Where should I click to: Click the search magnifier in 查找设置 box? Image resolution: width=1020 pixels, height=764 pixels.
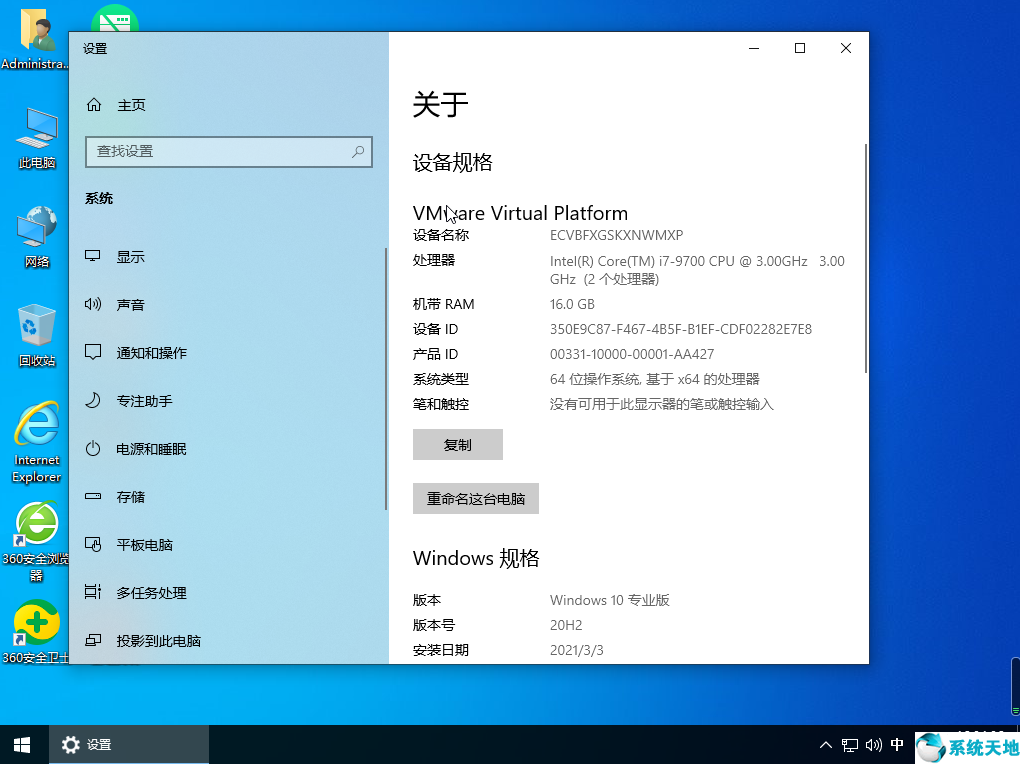[x=358, y=152]
